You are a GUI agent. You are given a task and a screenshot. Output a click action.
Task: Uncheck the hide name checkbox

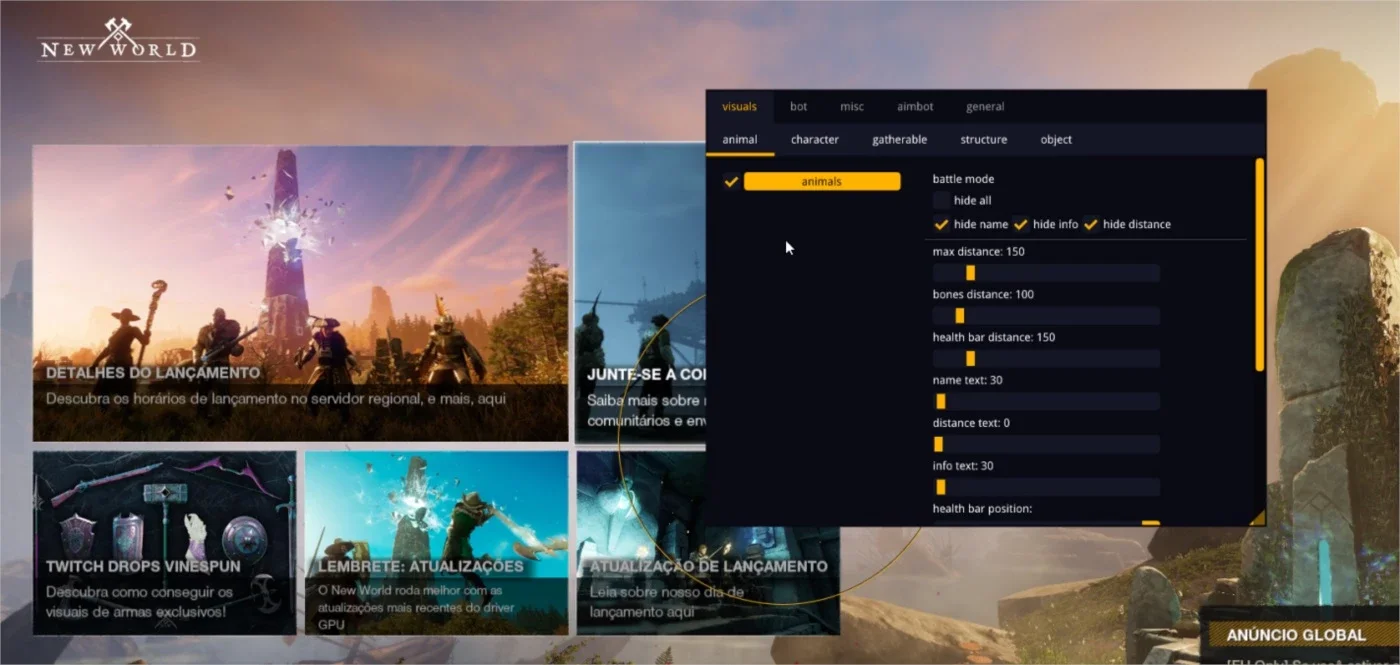pyautogui.click(x=941, y=224)
